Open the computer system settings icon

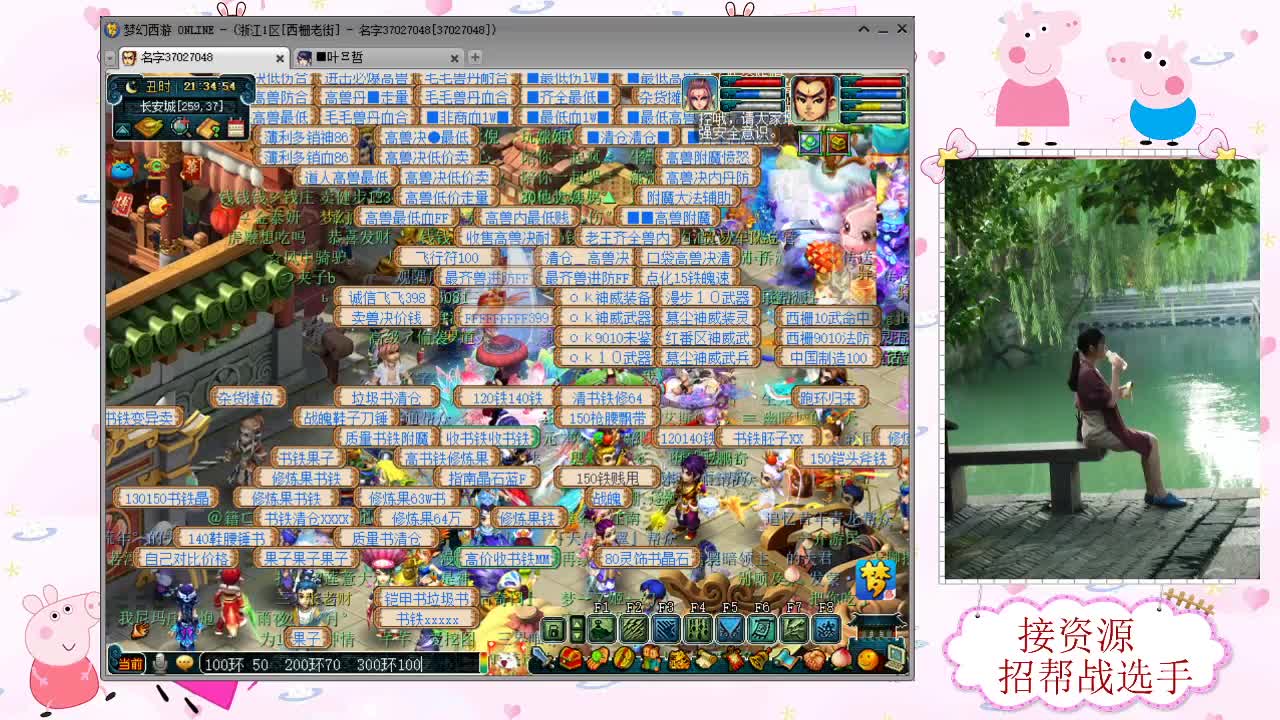896,658
